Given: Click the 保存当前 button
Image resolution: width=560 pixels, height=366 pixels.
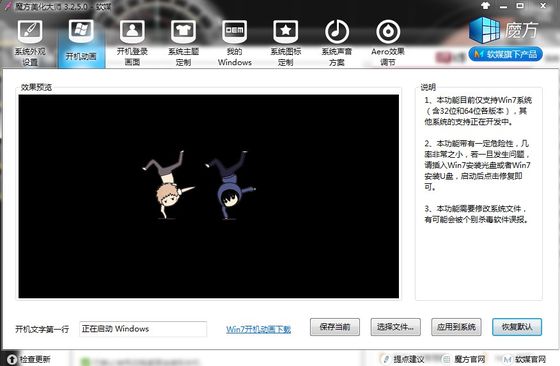Looking at the screenshot, I should click(335, 327).
